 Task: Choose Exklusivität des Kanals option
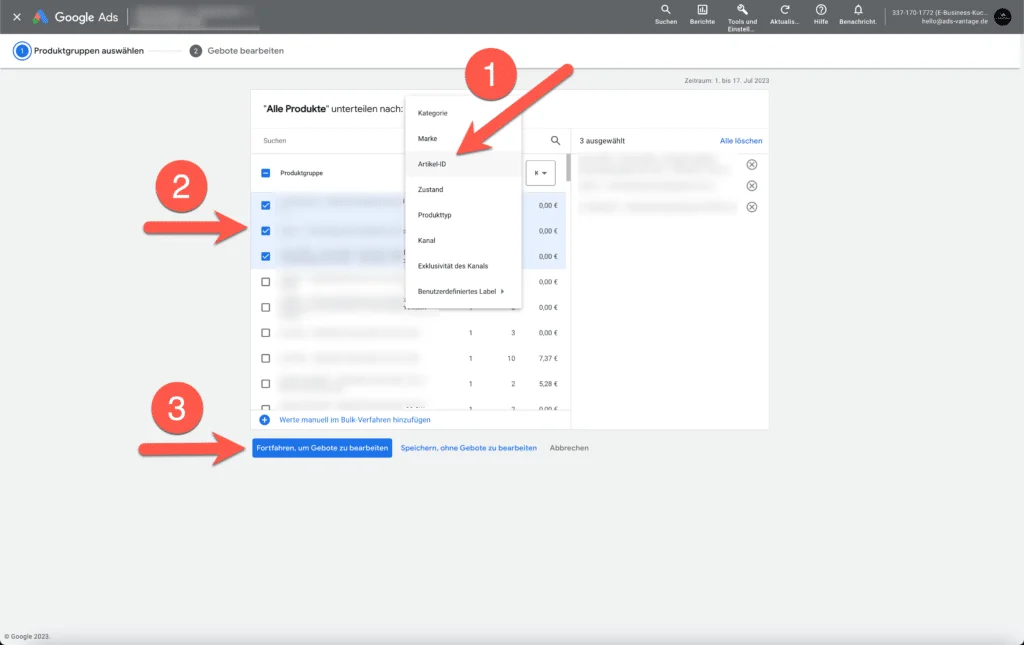[463, 266]
